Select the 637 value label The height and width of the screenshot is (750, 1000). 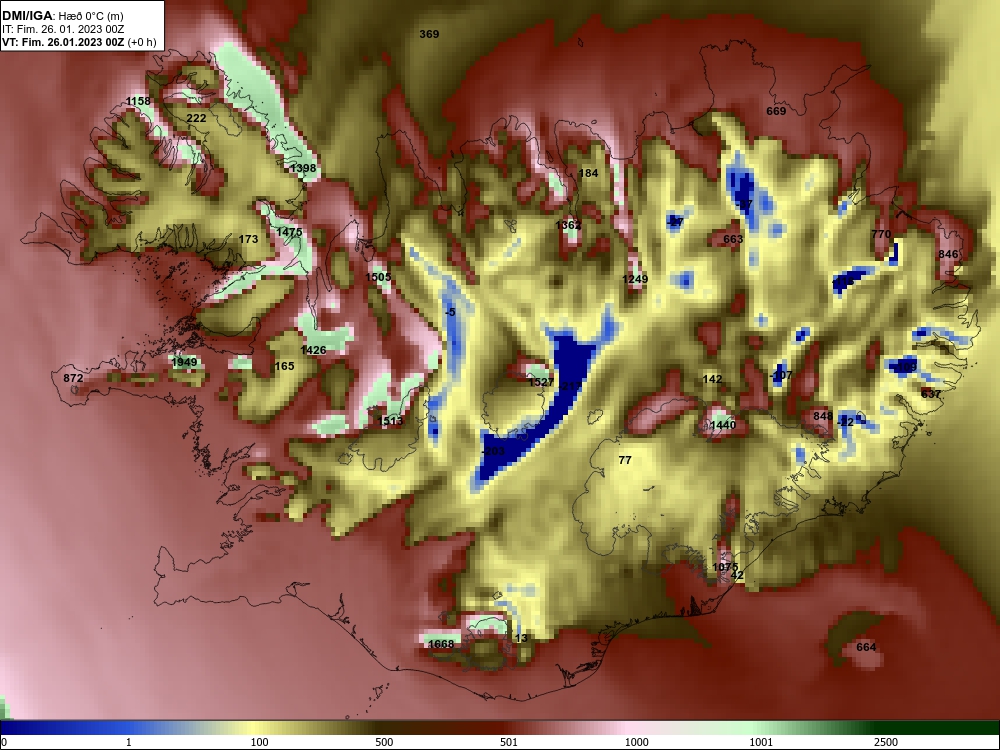(931, 394)
